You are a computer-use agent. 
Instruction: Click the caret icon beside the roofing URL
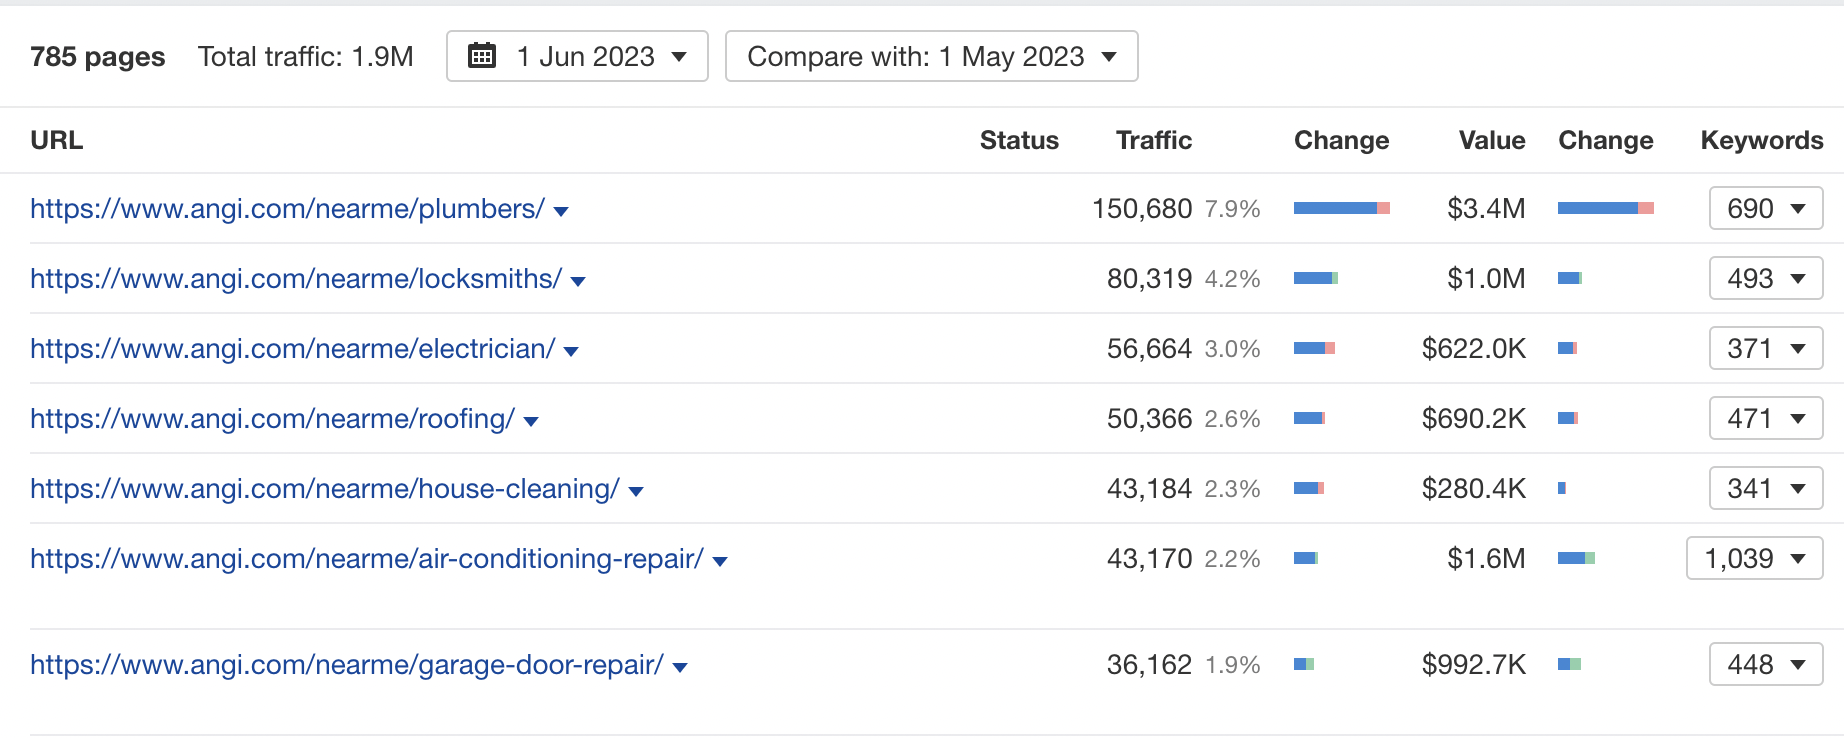[x=531, y=421]
